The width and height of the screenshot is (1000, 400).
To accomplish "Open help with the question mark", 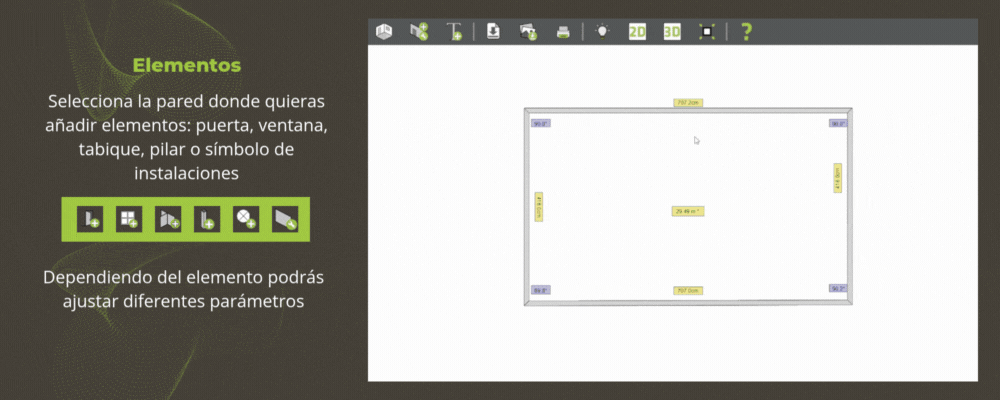I will coord(746,31).
